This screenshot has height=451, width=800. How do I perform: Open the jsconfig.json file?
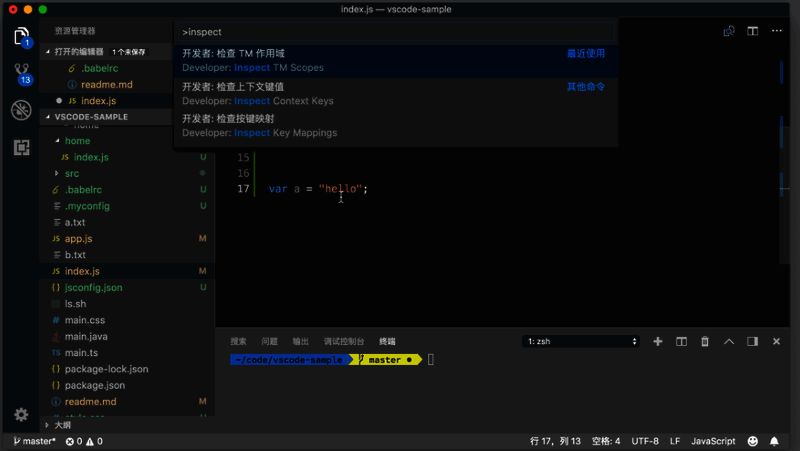tap(93, 288)
